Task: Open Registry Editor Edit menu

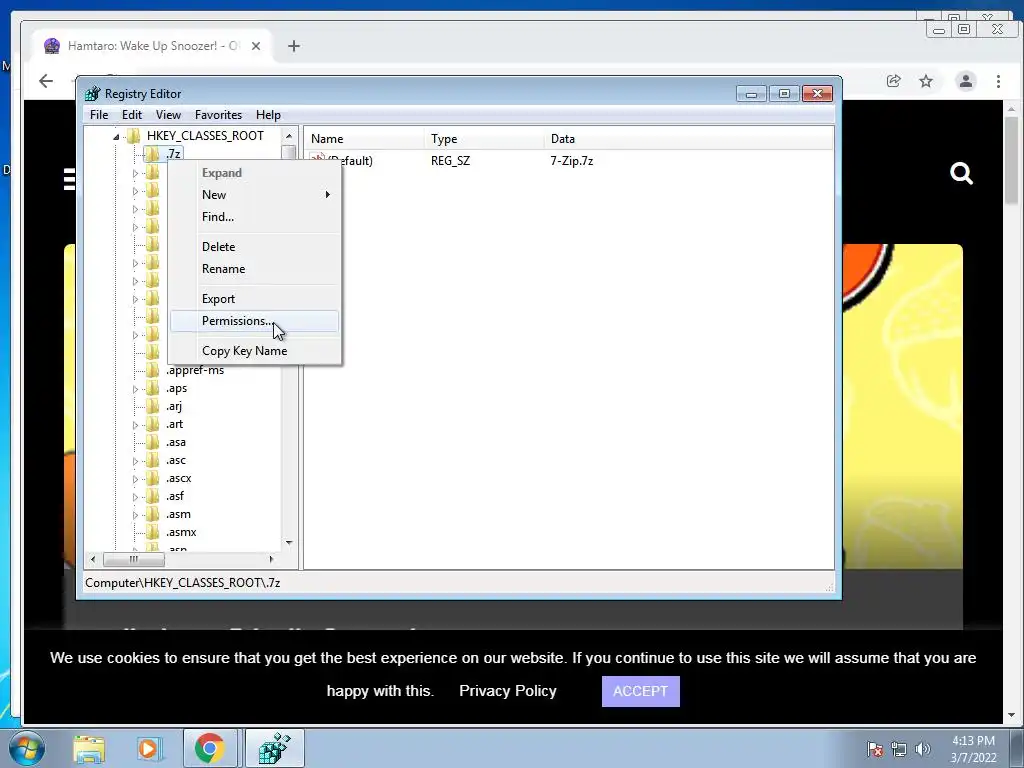Action: coord(132,115)
